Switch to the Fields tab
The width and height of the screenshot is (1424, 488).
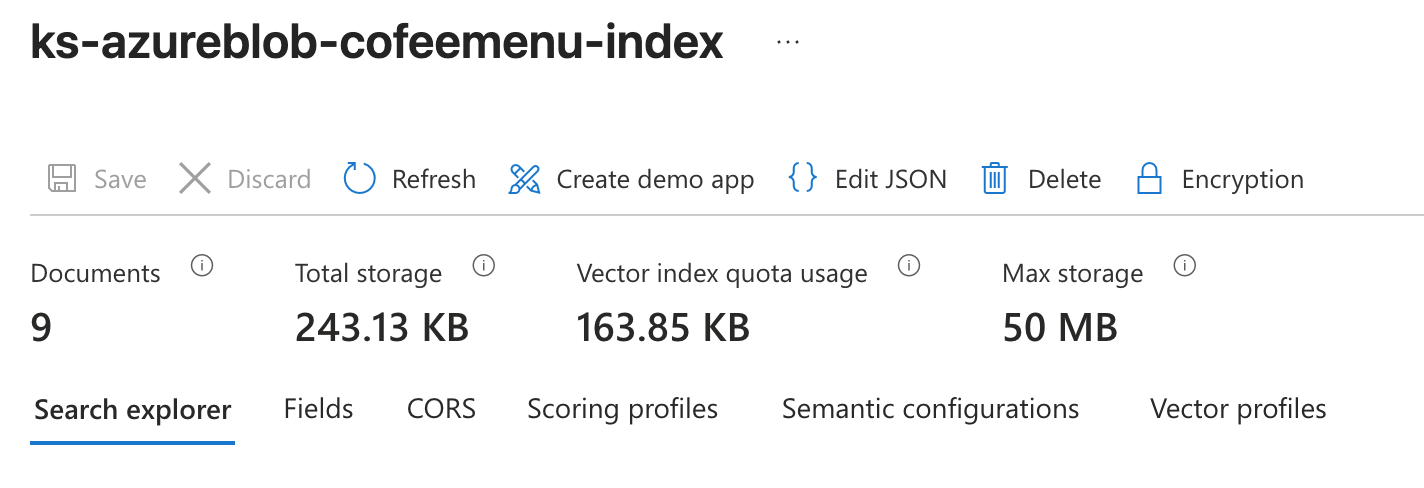318,409
